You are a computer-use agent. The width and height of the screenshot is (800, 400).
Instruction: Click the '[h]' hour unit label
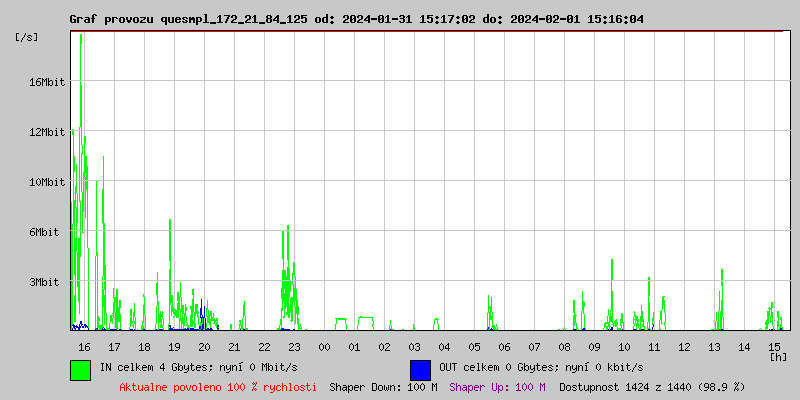click(777, 356)
